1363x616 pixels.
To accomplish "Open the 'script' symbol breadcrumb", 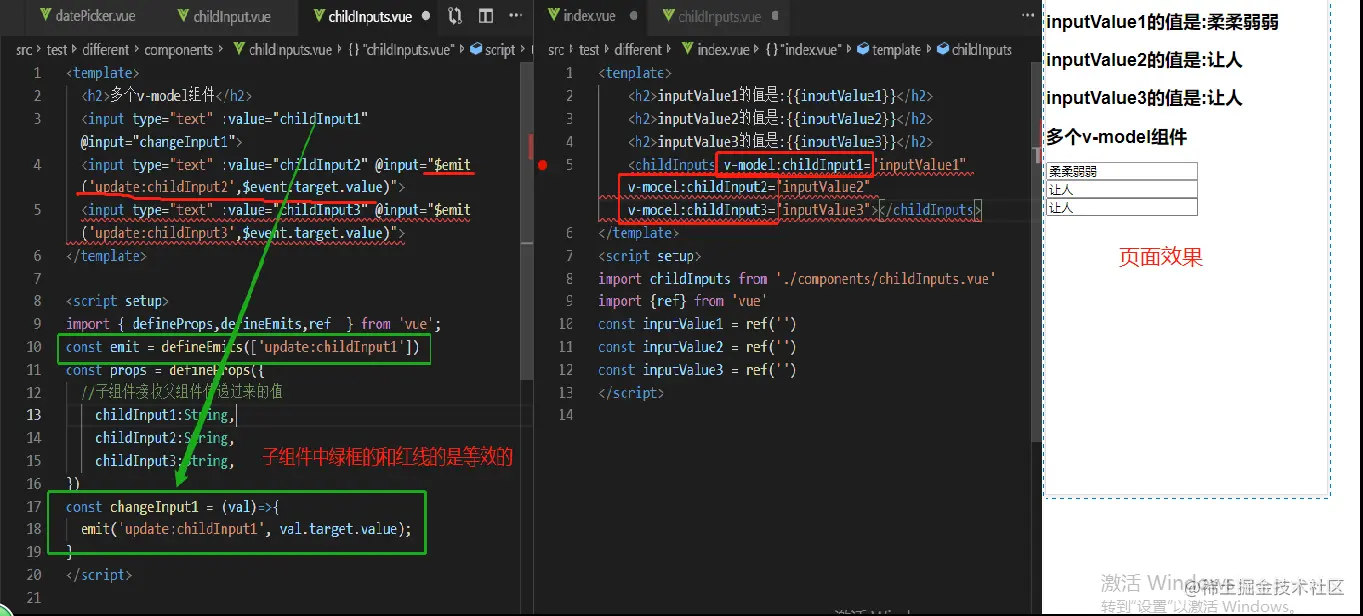I will click(x=493, y=49).
